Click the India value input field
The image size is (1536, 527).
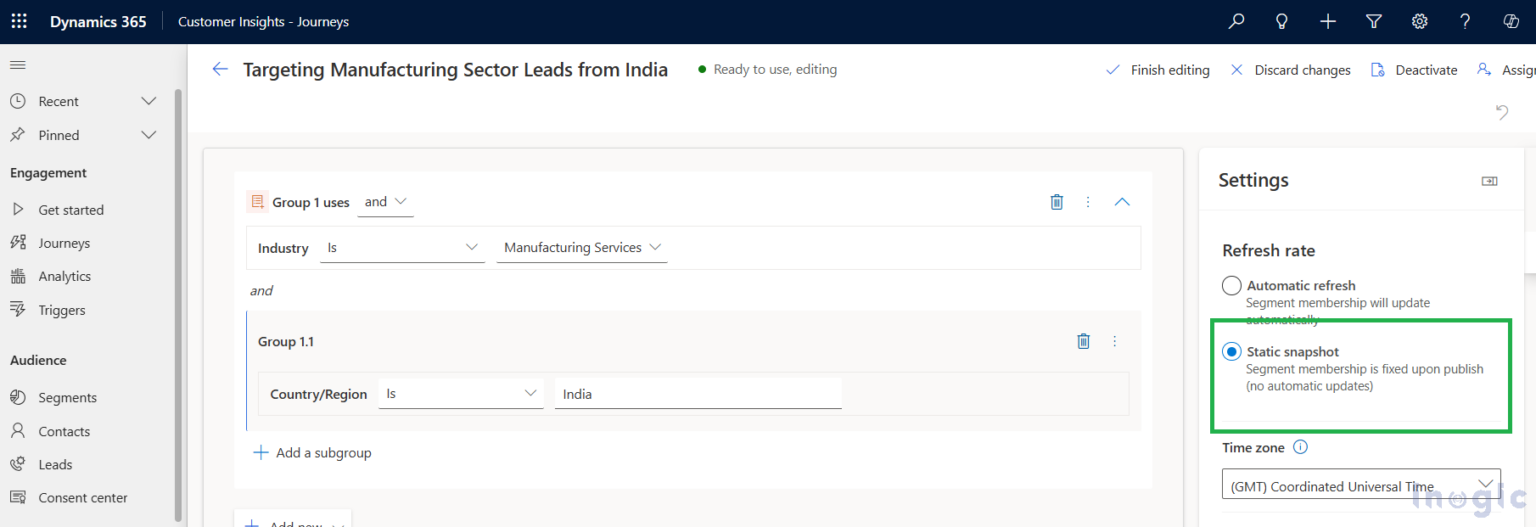point(698,394)
